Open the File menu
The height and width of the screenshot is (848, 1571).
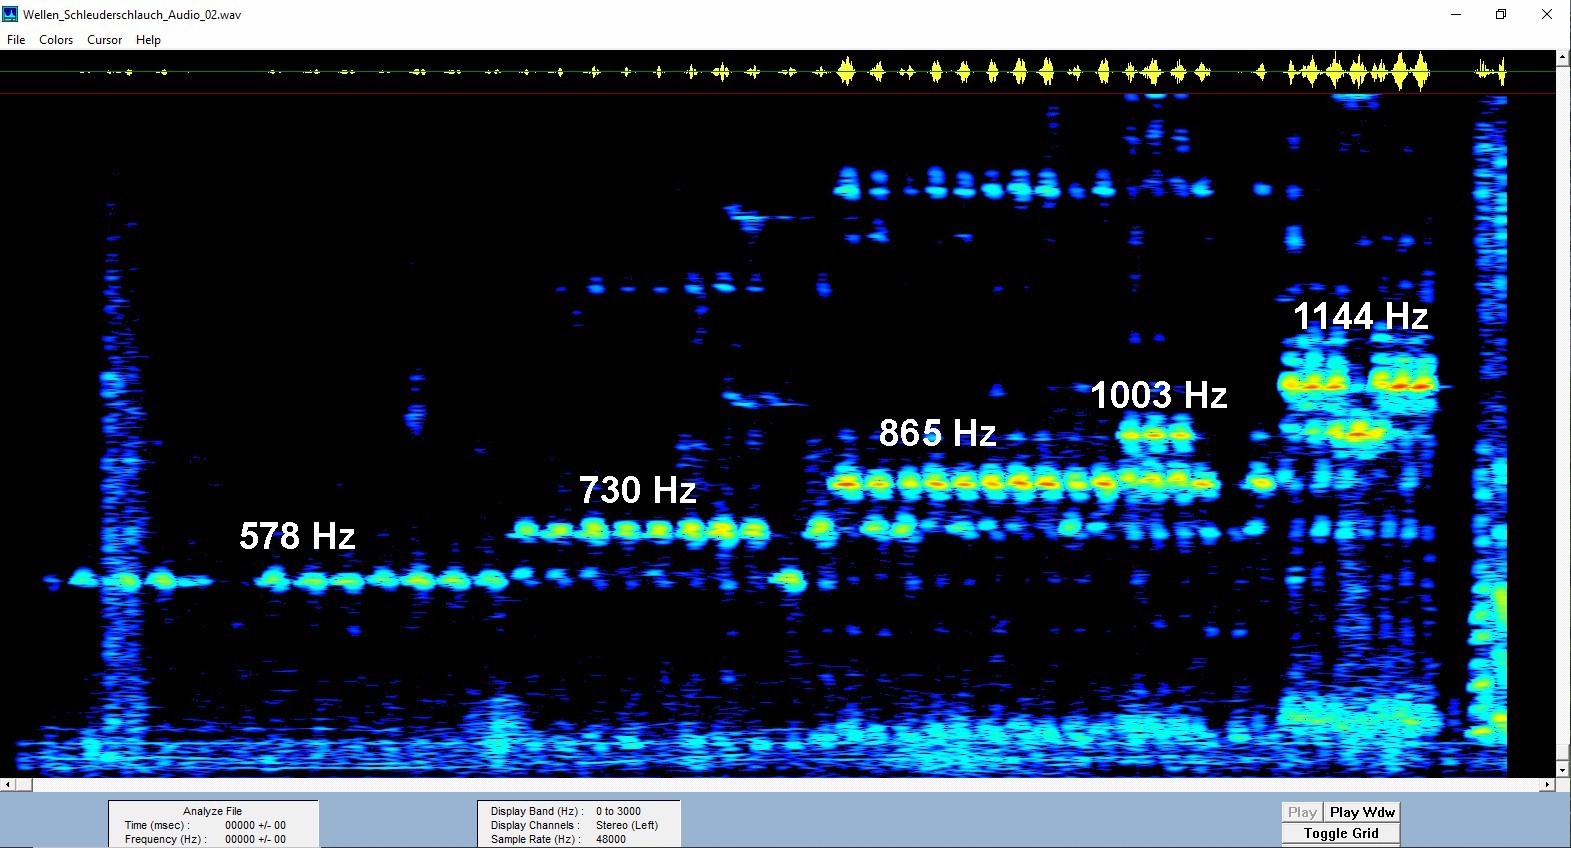point(16,40)
